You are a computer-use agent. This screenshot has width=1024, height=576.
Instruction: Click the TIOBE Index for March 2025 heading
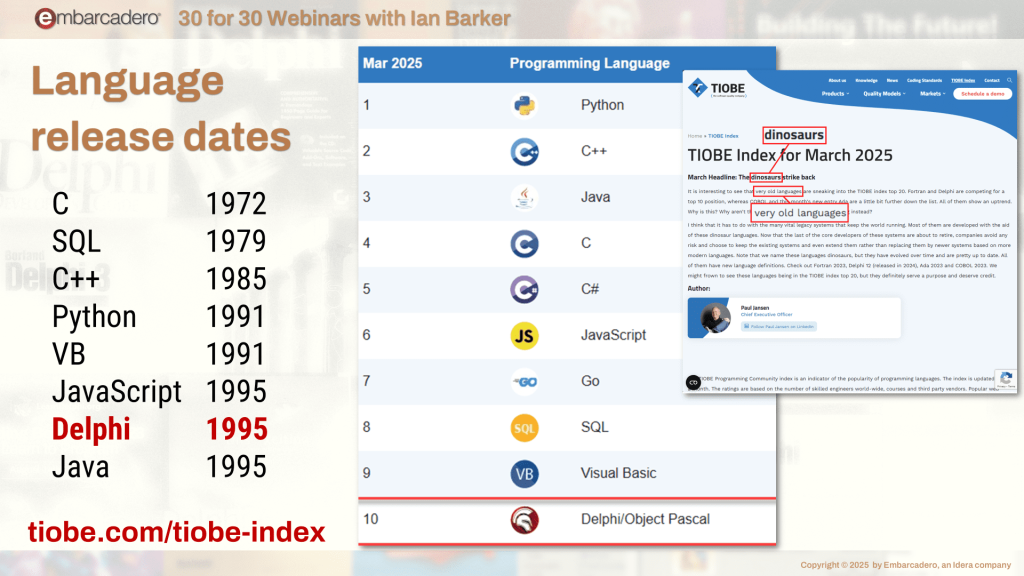click(790, 155)
